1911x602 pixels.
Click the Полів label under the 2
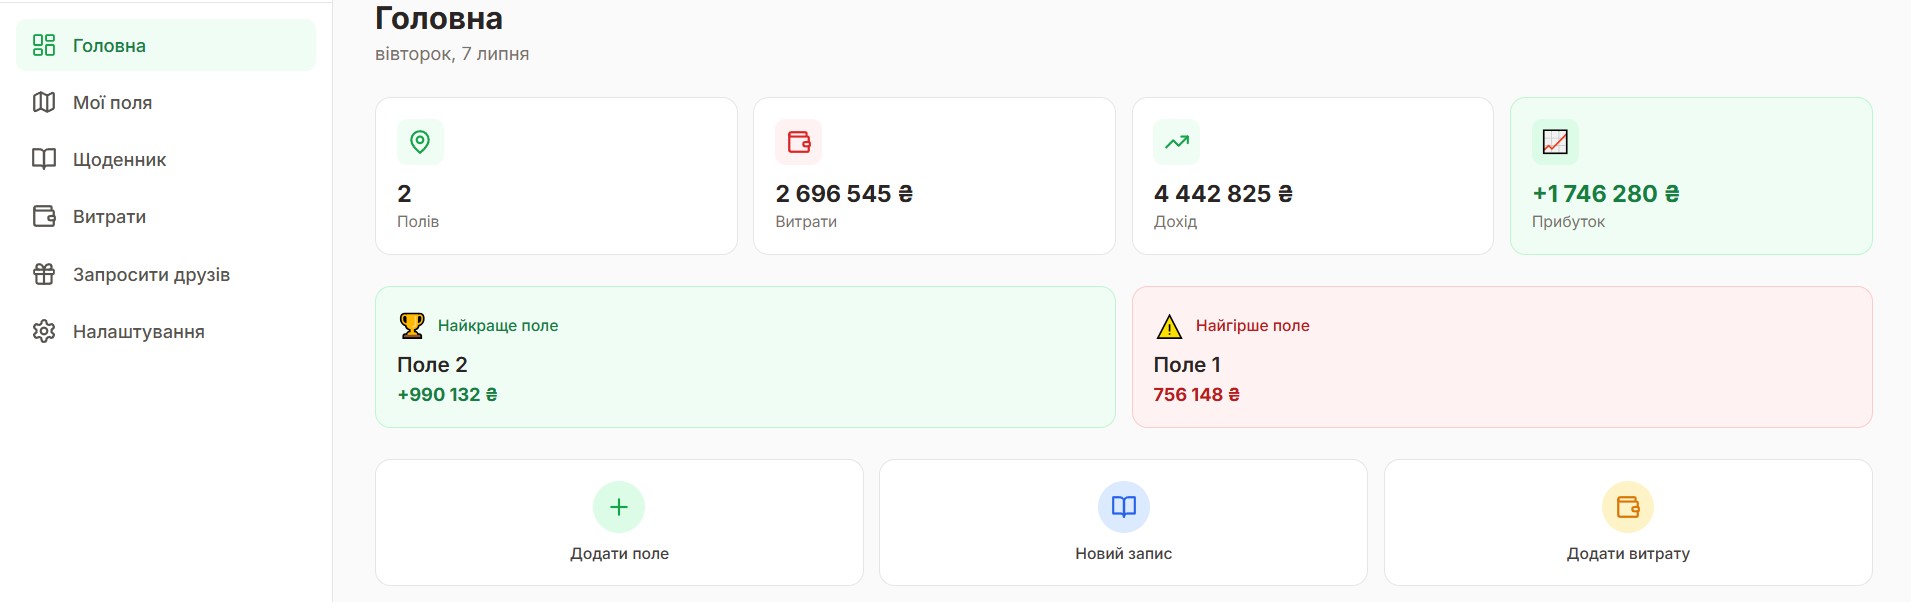click(418, 221)
